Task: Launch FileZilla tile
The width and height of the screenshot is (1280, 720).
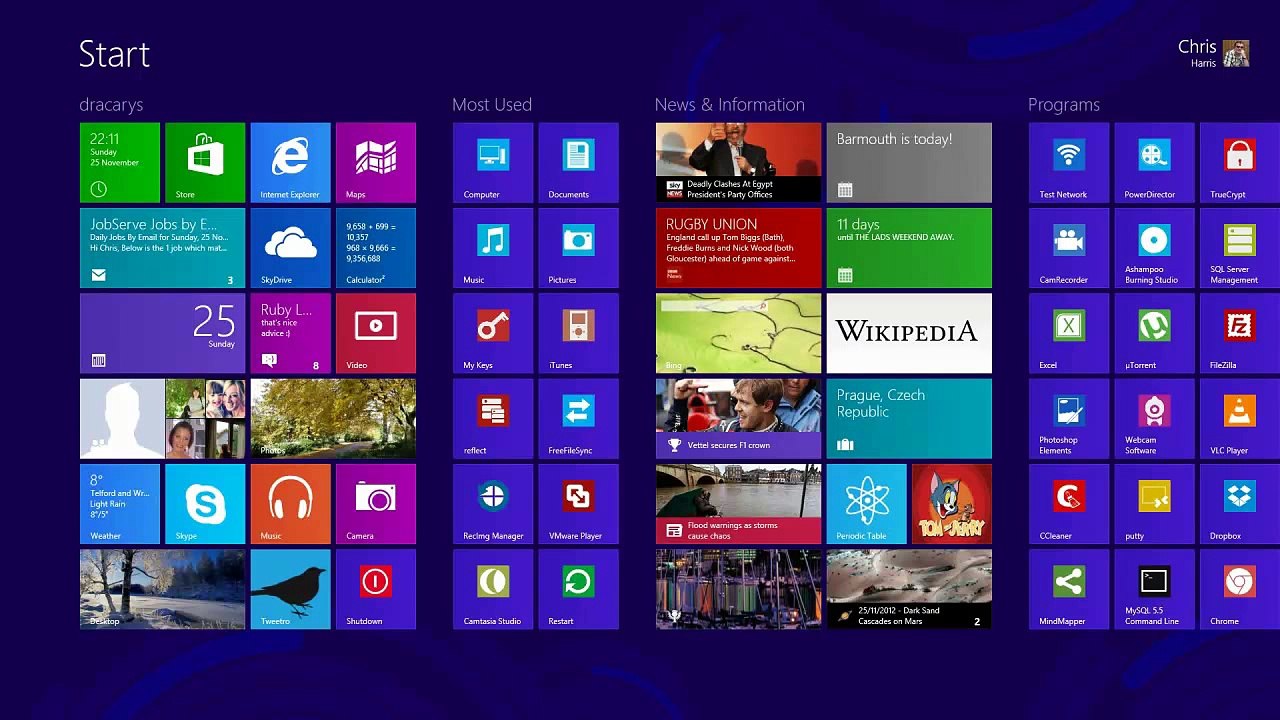Action: coord(1240,333)
